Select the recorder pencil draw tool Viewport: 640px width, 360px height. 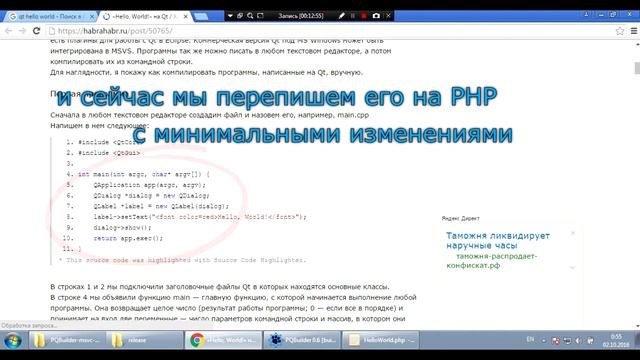(342, 16)
